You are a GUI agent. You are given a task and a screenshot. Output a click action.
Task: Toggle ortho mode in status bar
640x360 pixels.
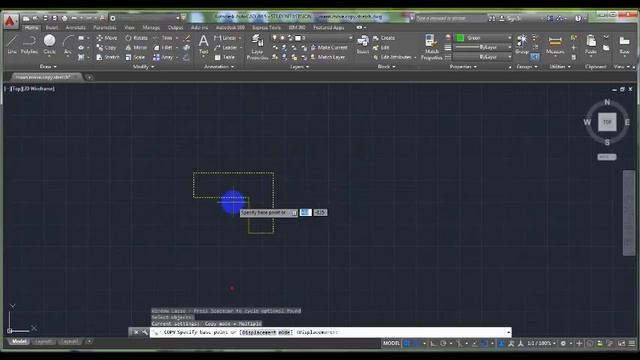(433, 343)
